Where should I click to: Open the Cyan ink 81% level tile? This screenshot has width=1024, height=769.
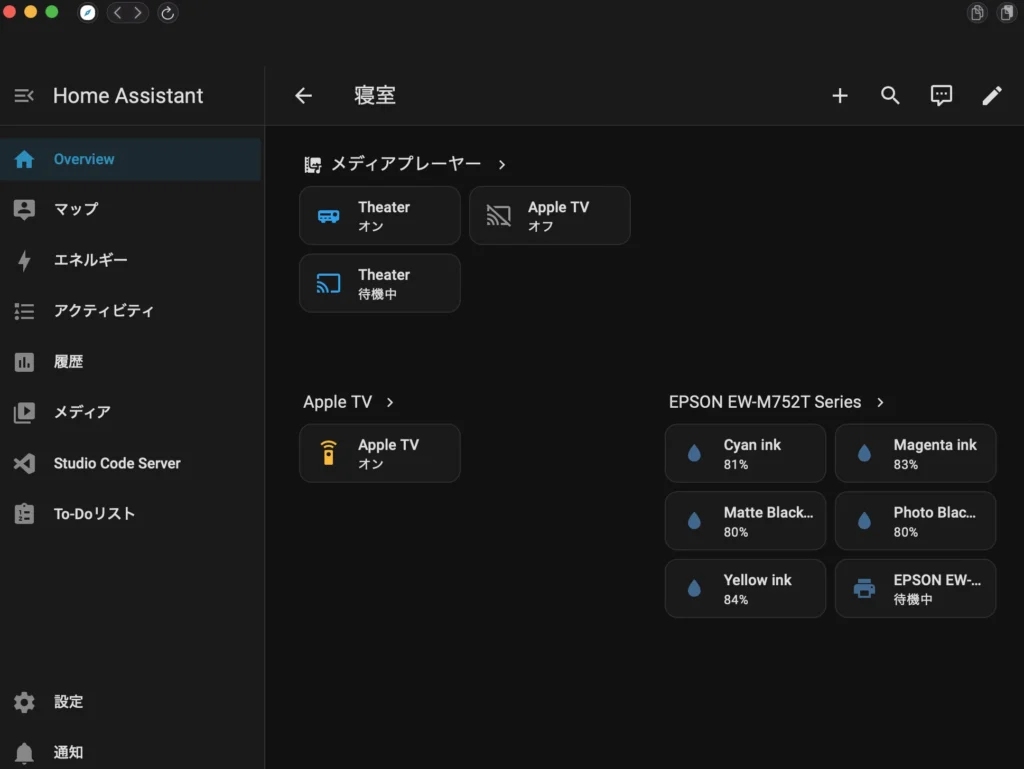pos(745,454)
